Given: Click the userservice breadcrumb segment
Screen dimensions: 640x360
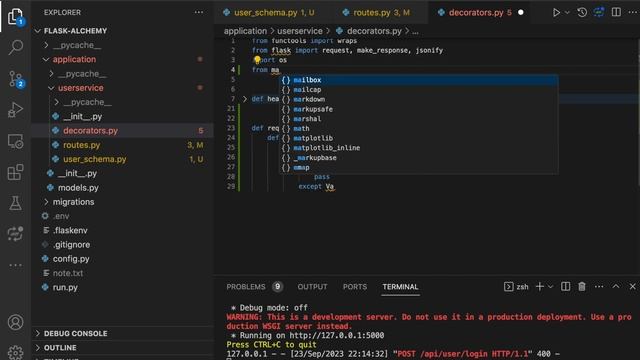Looking at the screenshot, I should [x=300, y=31].
